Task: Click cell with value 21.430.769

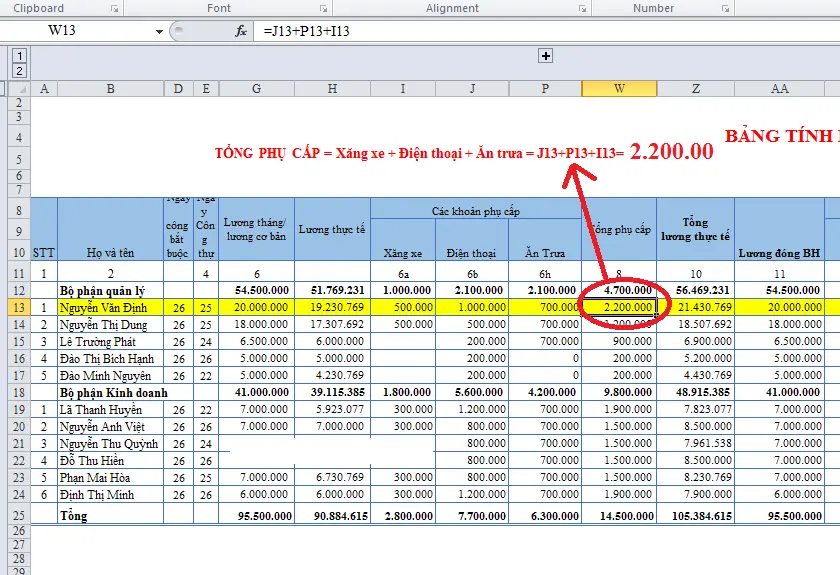Action: pyautogui.click(x=695, y=308)
